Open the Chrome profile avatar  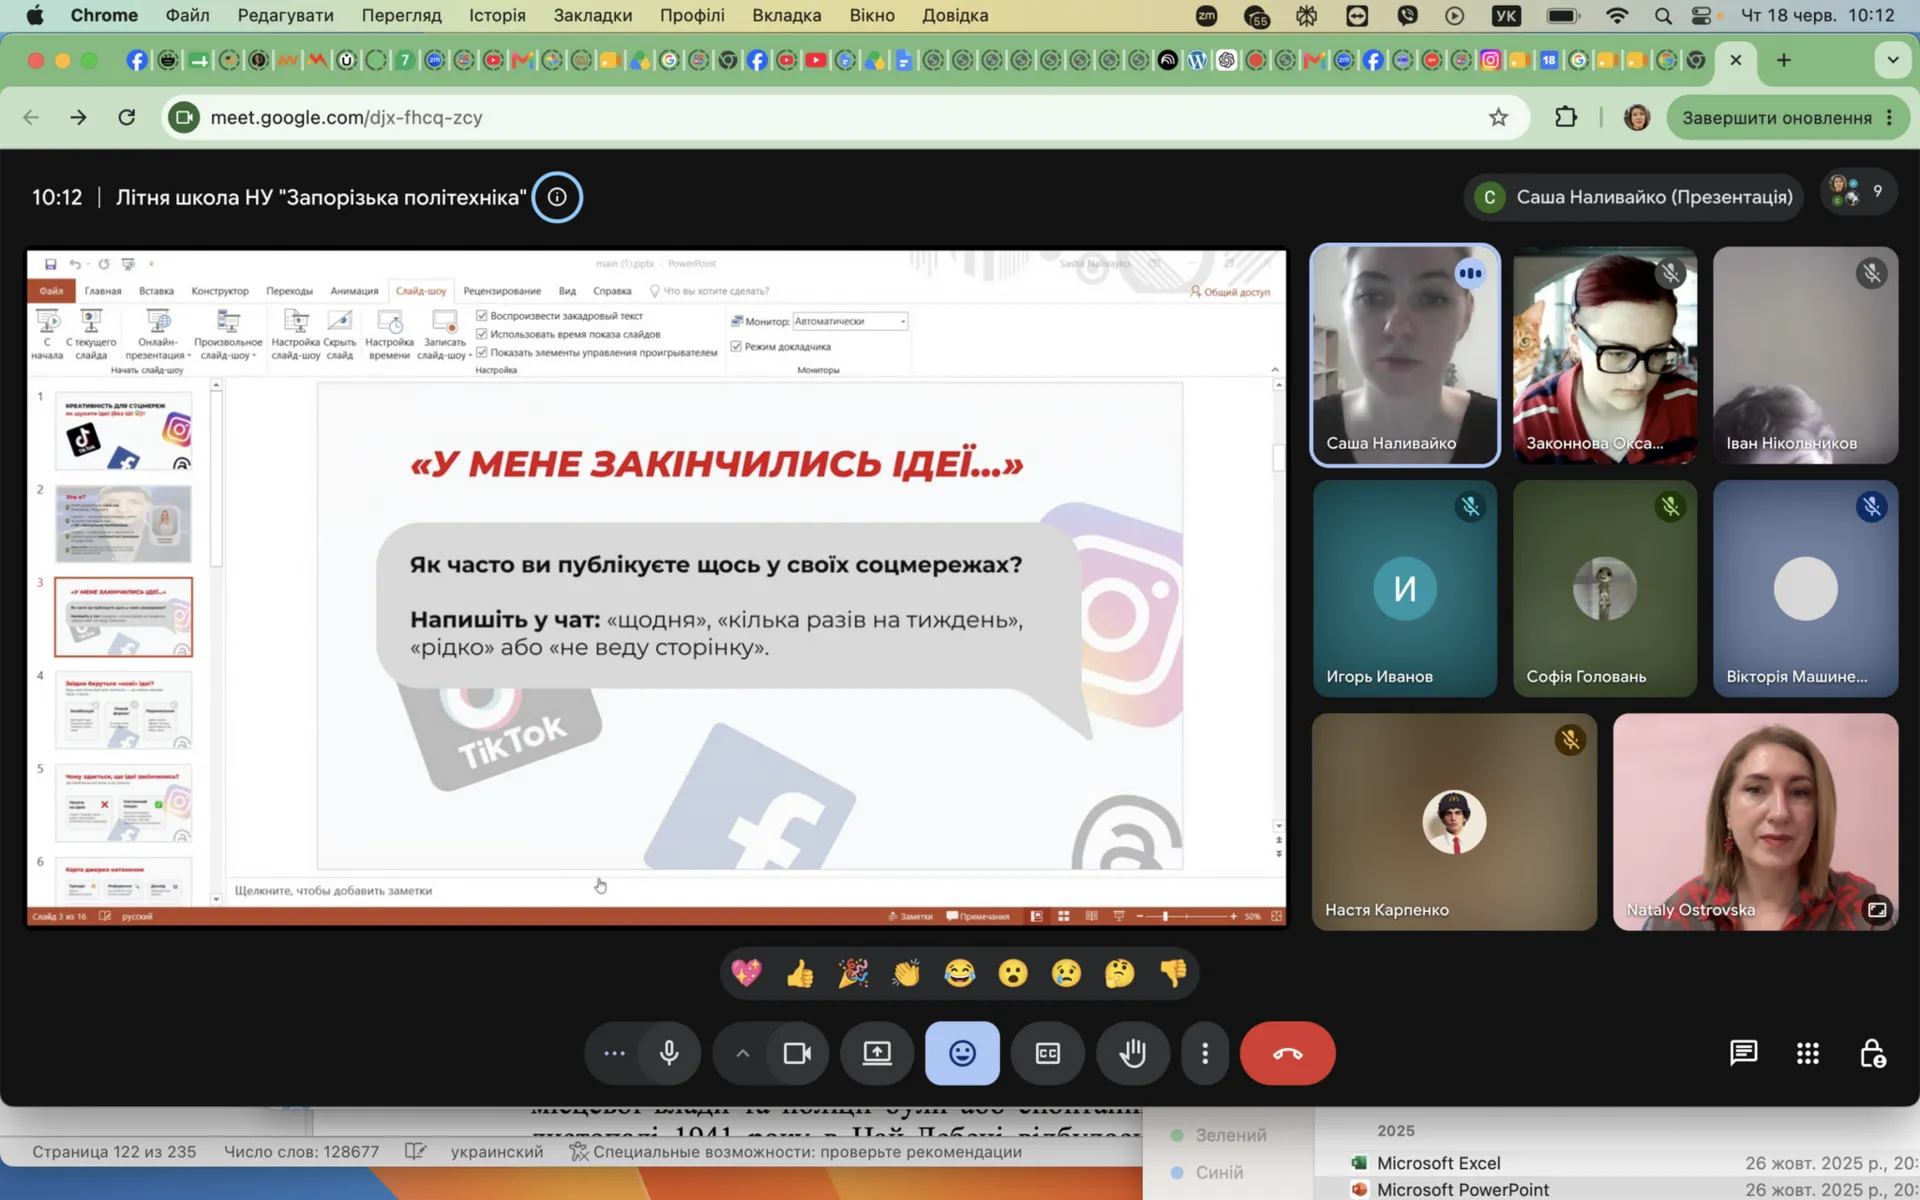click(1637, 117)
